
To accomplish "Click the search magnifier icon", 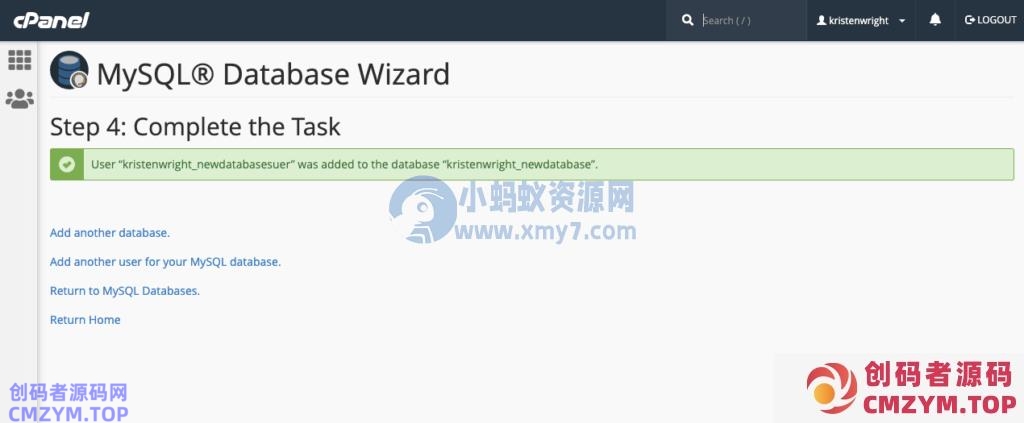I will [687, 20].
